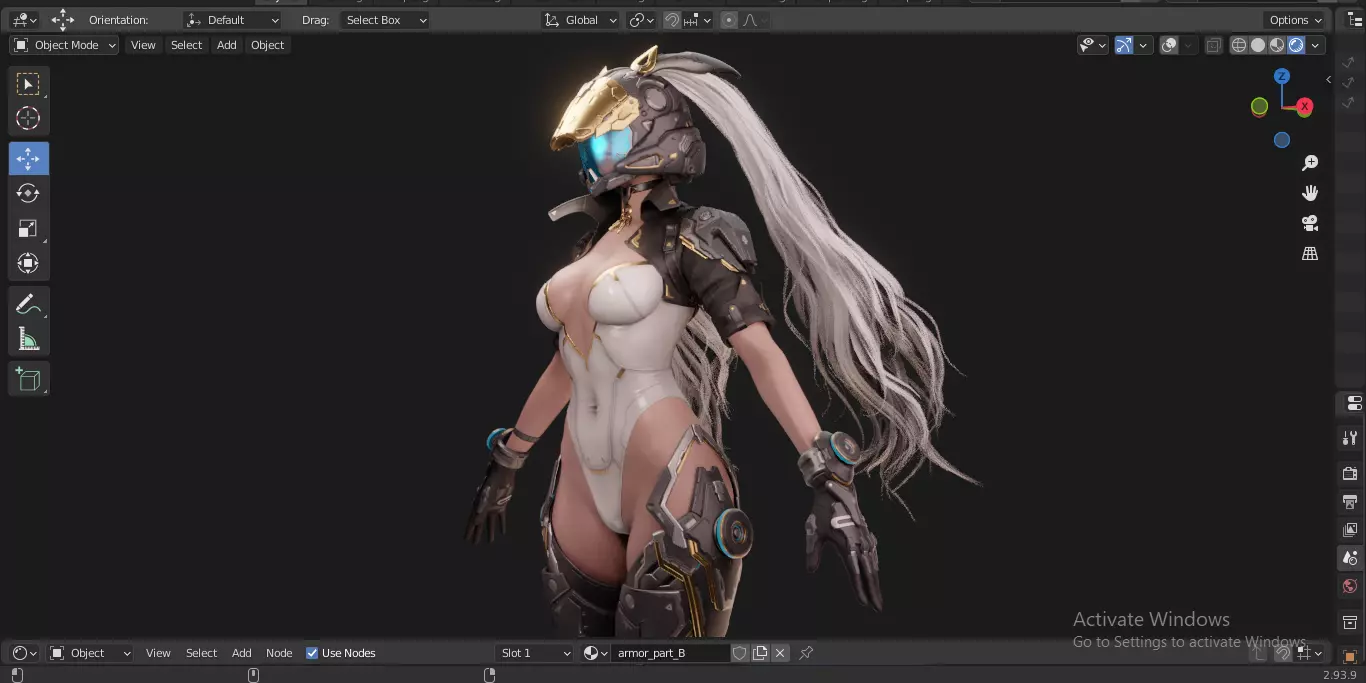
Task: Click the zoom magnifier viewport icon
Action: pyautogui.click(x=1310, y=163)
